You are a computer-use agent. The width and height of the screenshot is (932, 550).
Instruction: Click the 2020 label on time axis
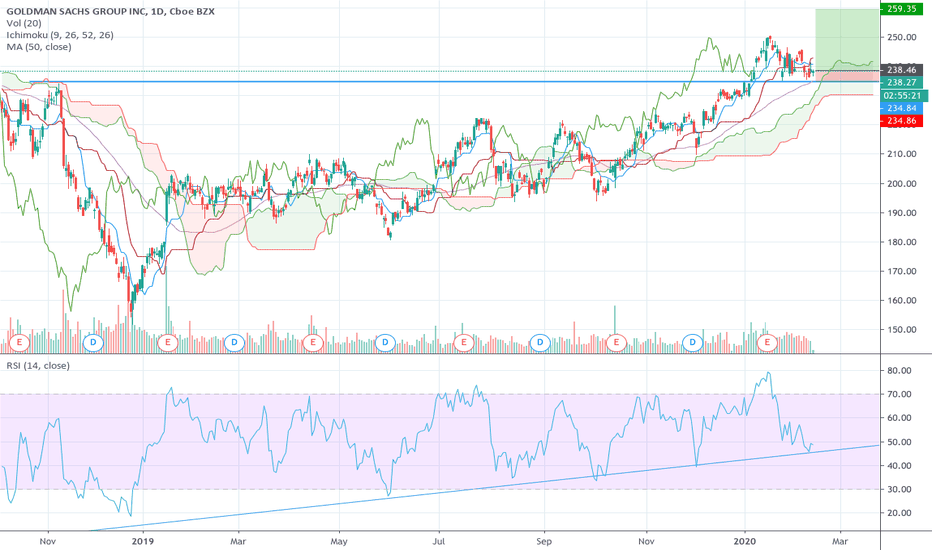coord(745,541)
